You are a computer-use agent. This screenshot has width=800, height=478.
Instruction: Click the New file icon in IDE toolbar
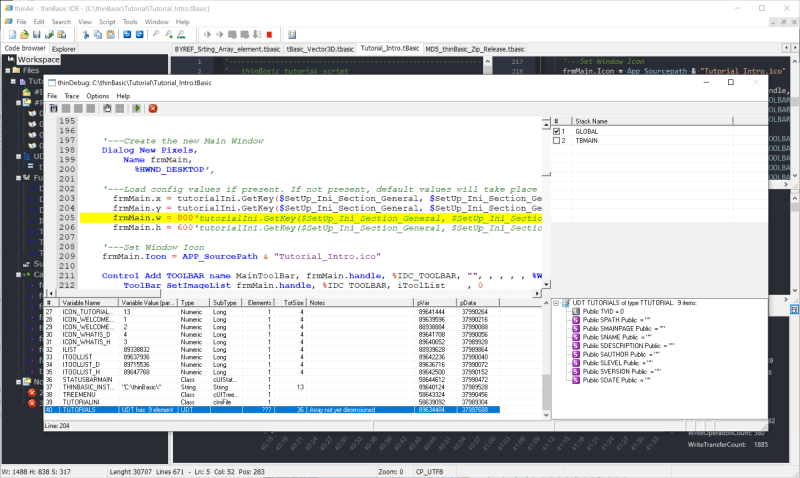tap(12, 35)
